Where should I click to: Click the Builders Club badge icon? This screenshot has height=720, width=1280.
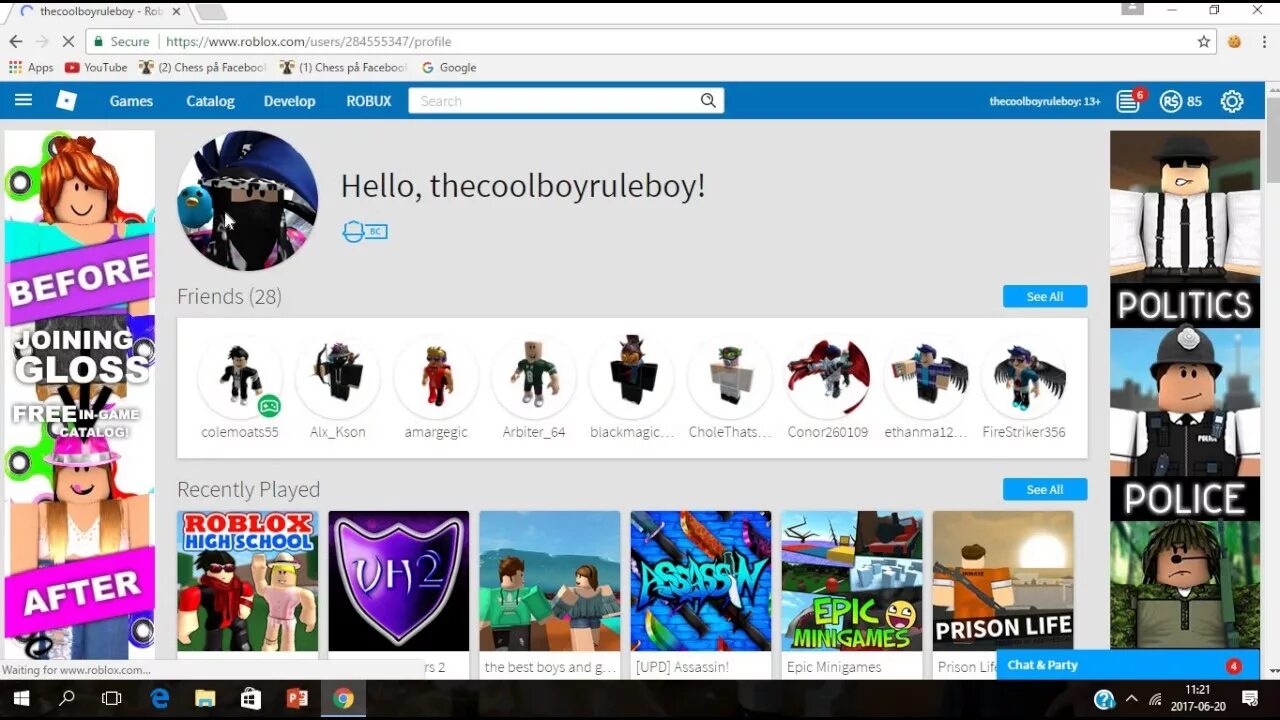(364, 232)
